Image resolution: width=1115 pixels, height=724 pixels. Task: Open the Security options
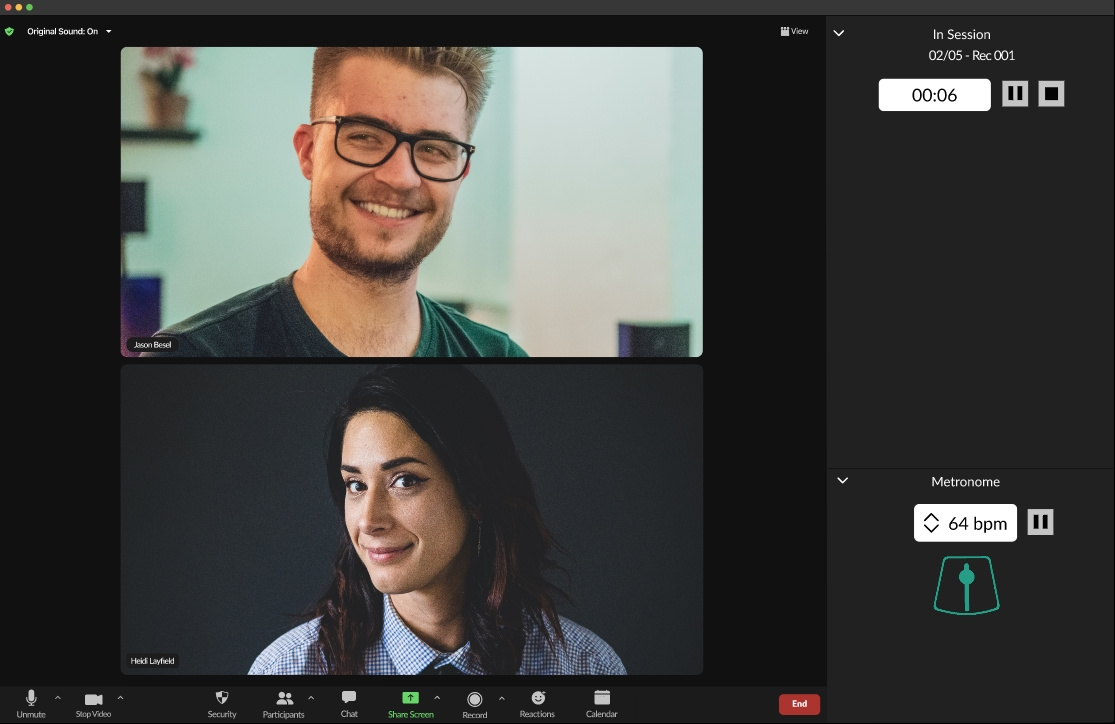pyautogui.click(x=221, y=703)
